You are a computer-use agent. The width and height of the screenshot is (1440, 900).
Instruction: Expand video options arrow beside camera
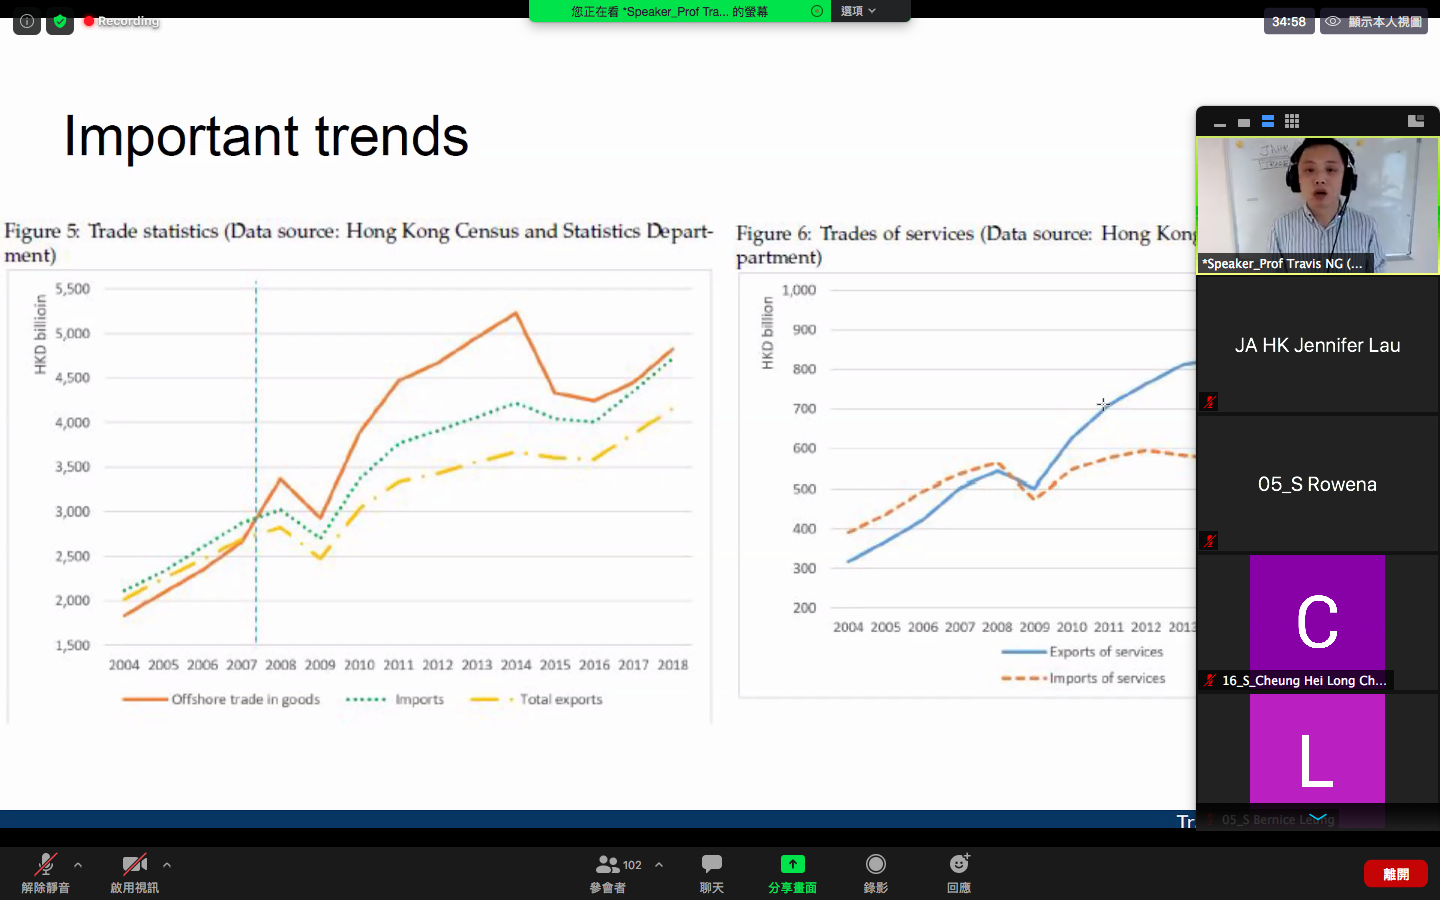(x=167, y=865)
